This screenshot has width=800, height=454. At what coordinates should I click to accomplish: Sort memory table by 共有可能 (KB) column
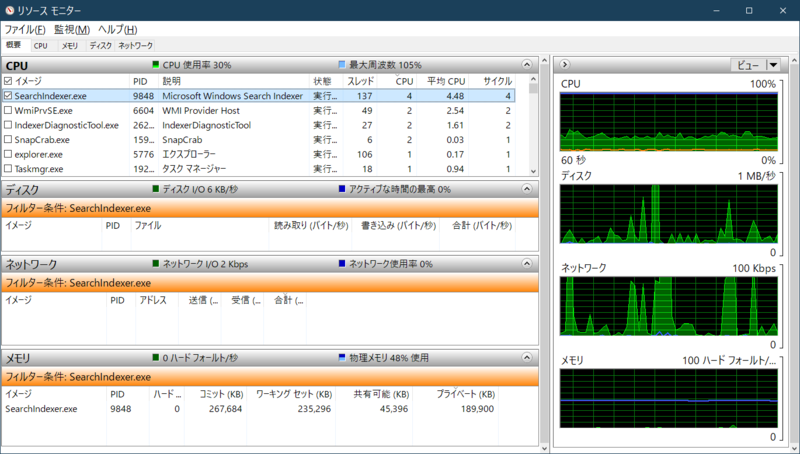tap(381, 394)
